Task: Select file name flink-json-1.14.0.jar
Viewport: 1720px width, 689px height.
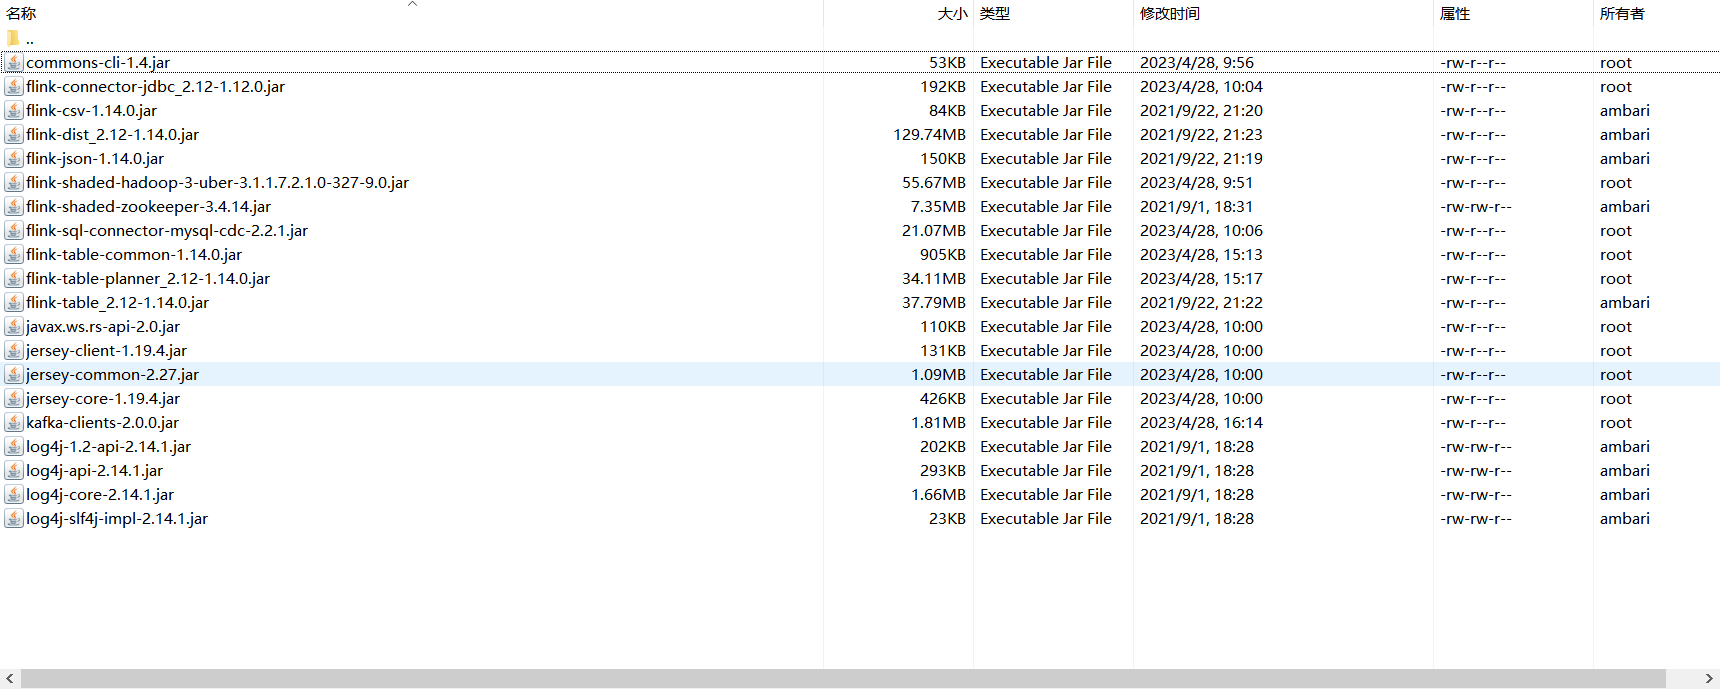Action: click(95, 158)
